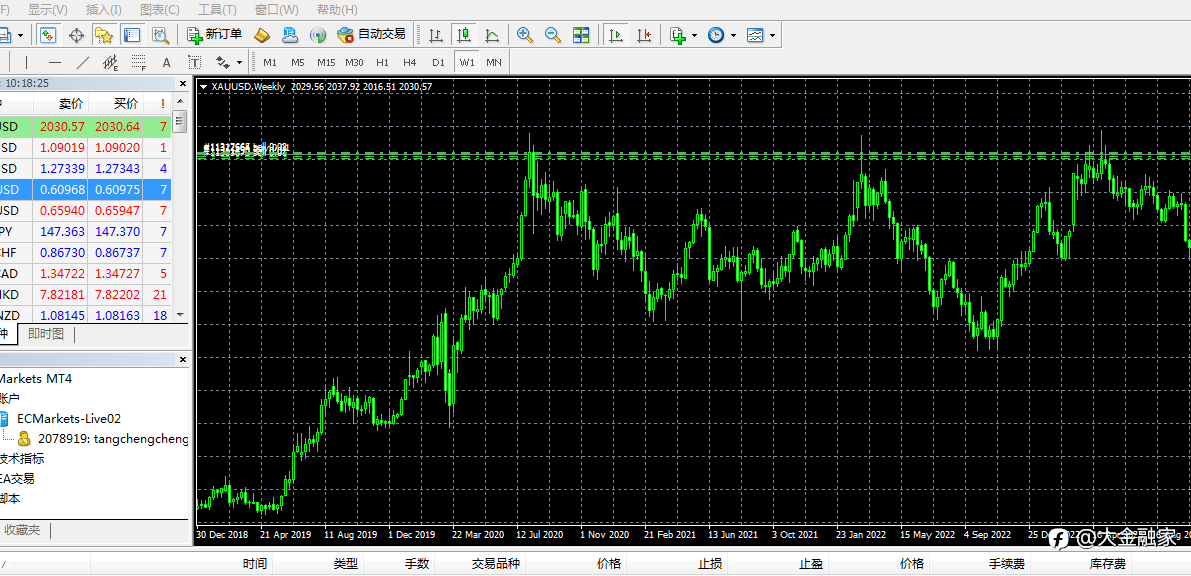Select the vertical line drawing tool
The image size is (1191, 576).
pos(27,62)
